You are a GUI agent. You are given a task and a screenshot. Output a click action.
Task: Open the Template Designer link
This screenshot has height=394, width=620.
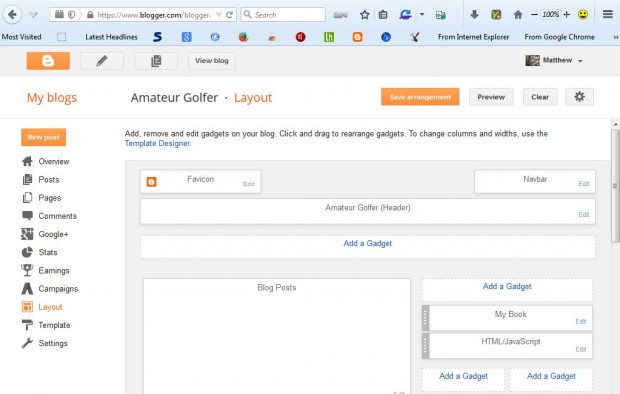[157, 143]
